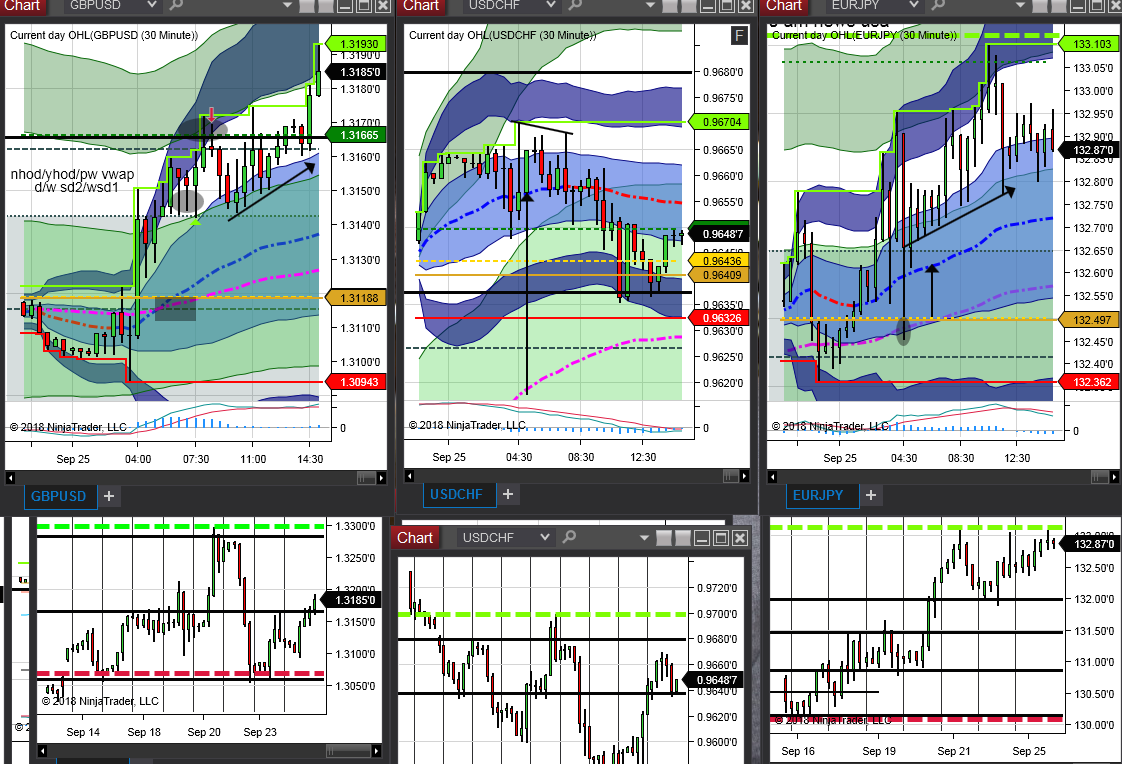Click the 0.96704 green price marker
The width and height of the screenshot is (1122, 764).
point(719,122)
